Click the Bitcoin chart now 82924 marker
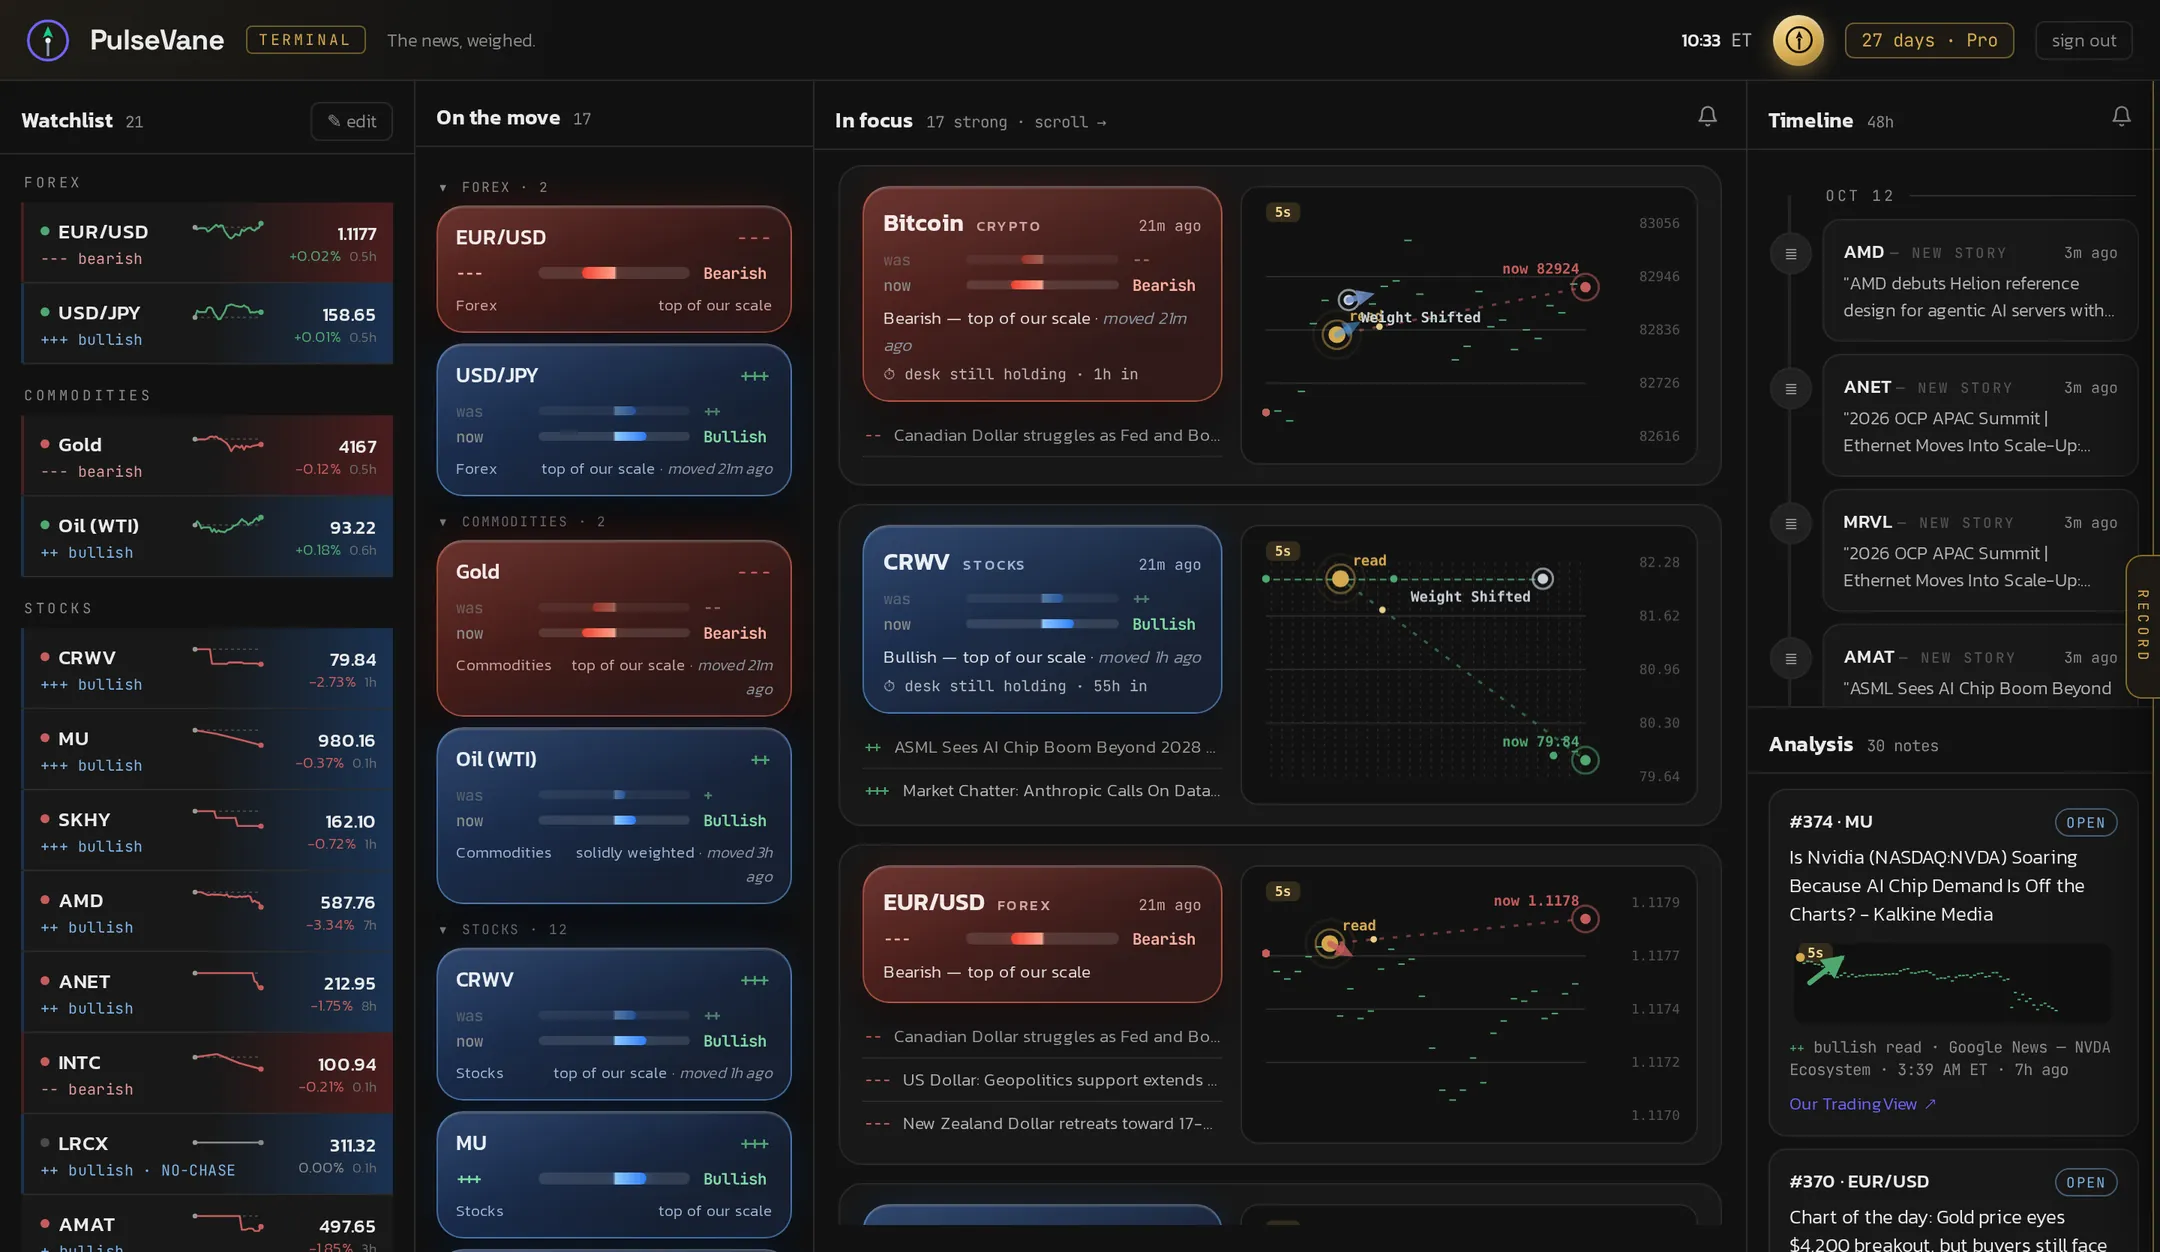 pyautogui.click(x=1585, y=287)
